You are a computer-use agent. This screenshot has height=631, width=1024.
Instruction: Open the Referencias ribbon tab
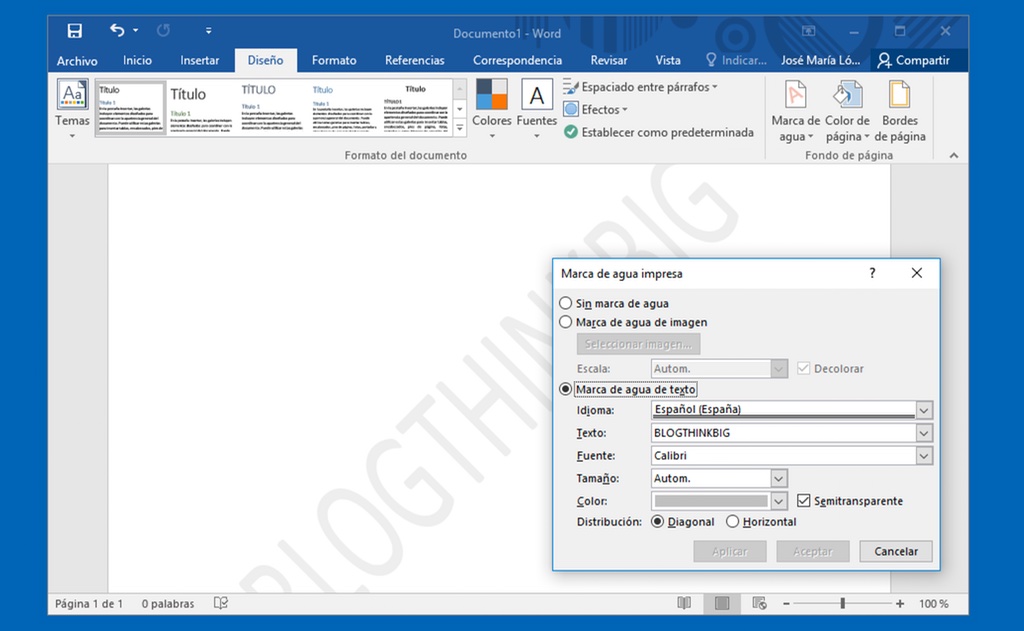415,60
